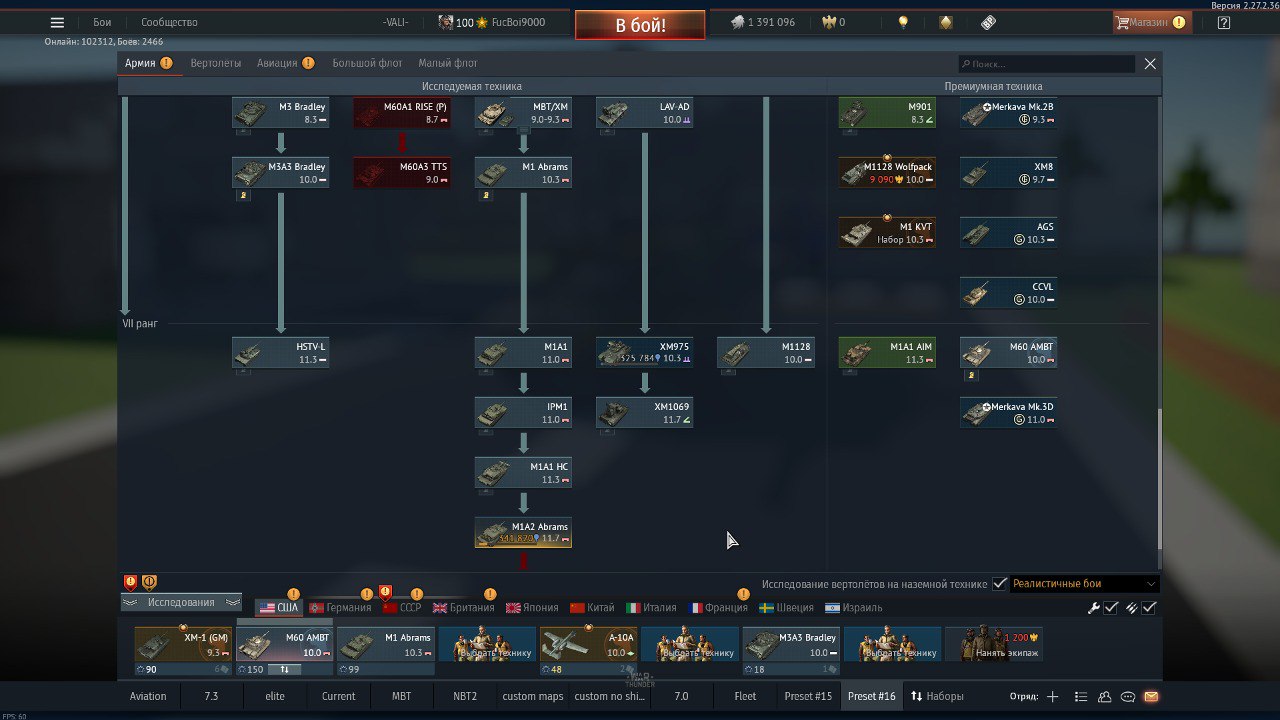Click Нанять экипаж crew slot
Viewport: 1280px width, 720px height.
click(994, 644)
